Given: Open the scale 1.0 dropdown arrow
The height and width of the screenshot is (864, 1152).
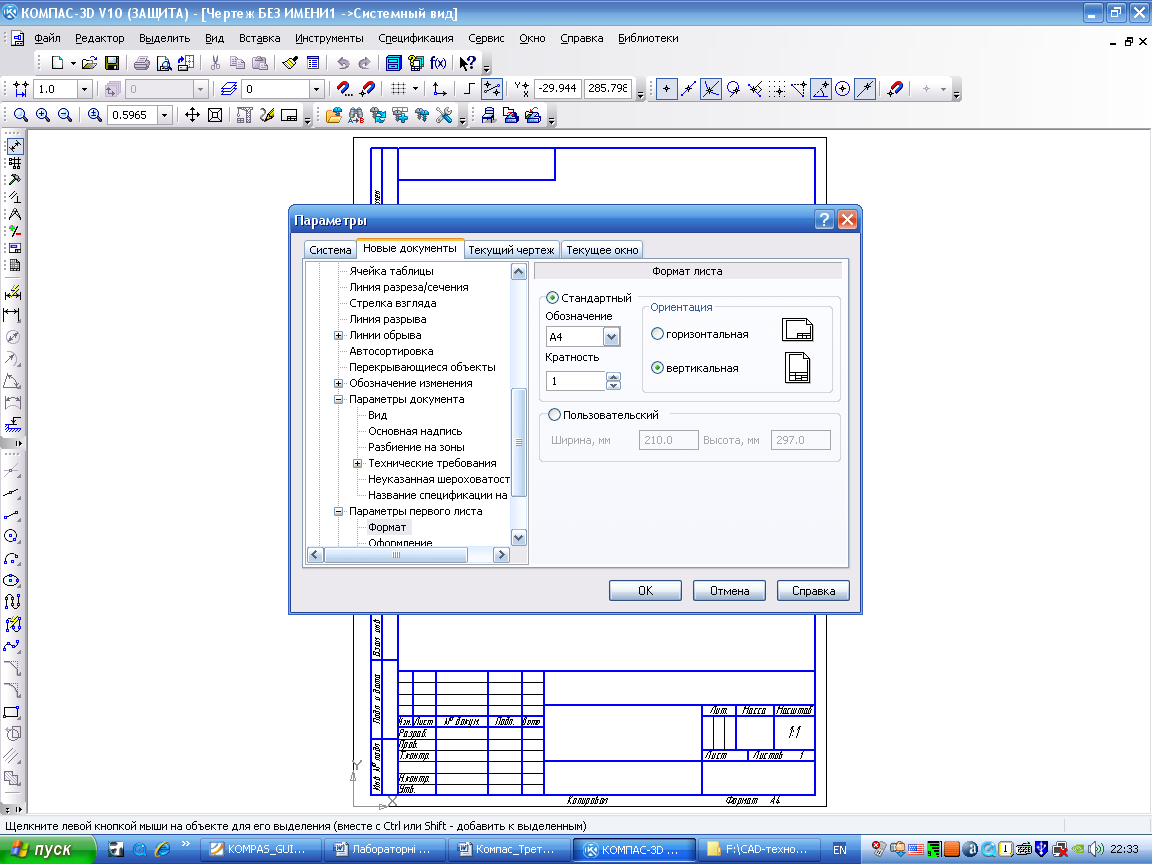Looking at the screenshot, I should [84, 89].
